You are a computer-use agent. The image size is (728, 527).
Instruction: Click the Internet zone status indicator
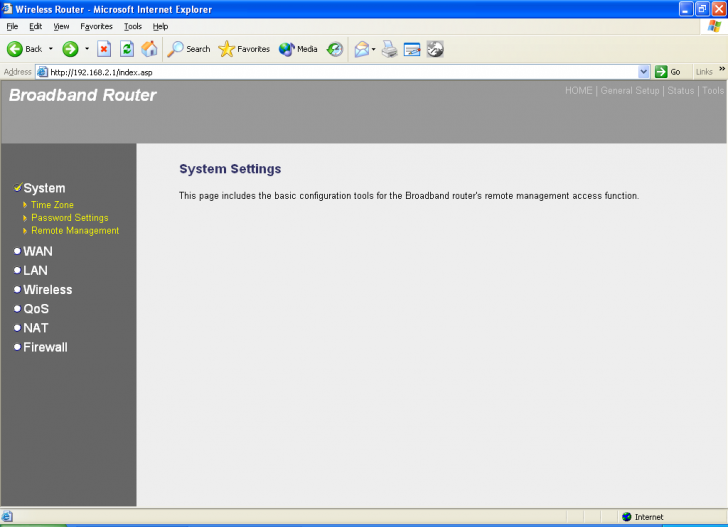(643, 517)
